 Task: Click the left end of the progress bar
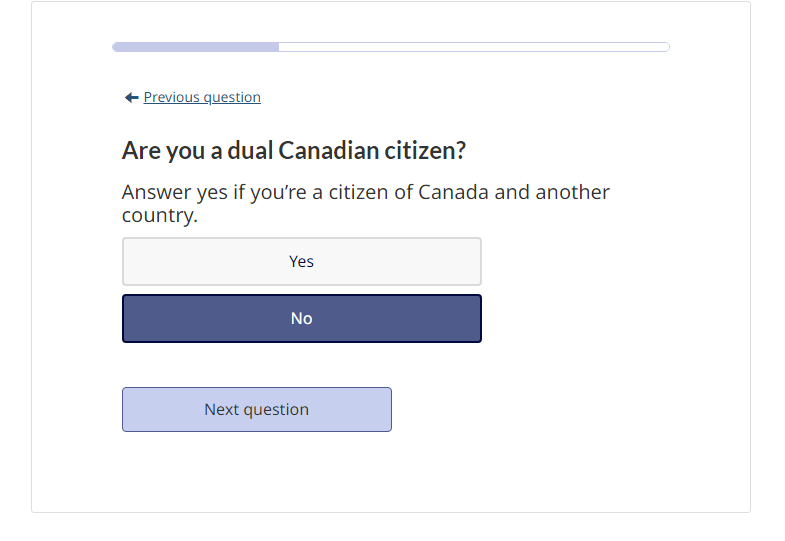point(118,47)
